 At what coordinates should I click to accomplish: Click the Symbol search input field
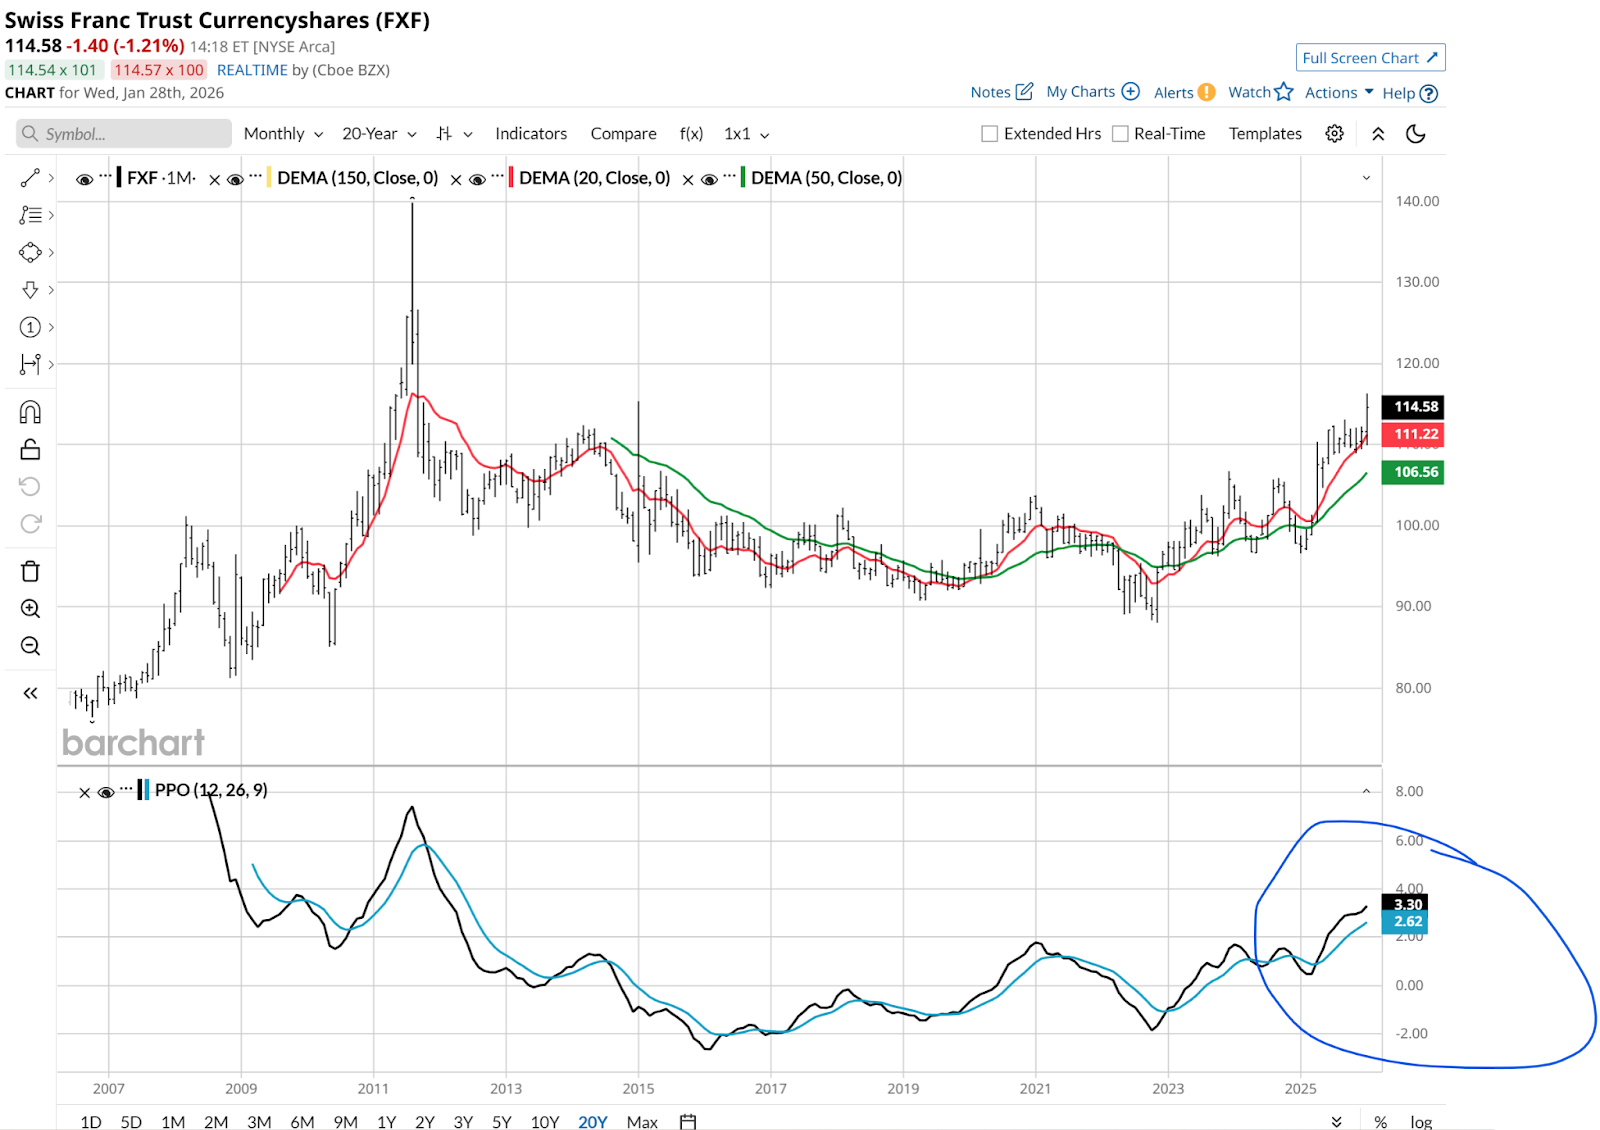pyautogui.click(x=124, y=134)
